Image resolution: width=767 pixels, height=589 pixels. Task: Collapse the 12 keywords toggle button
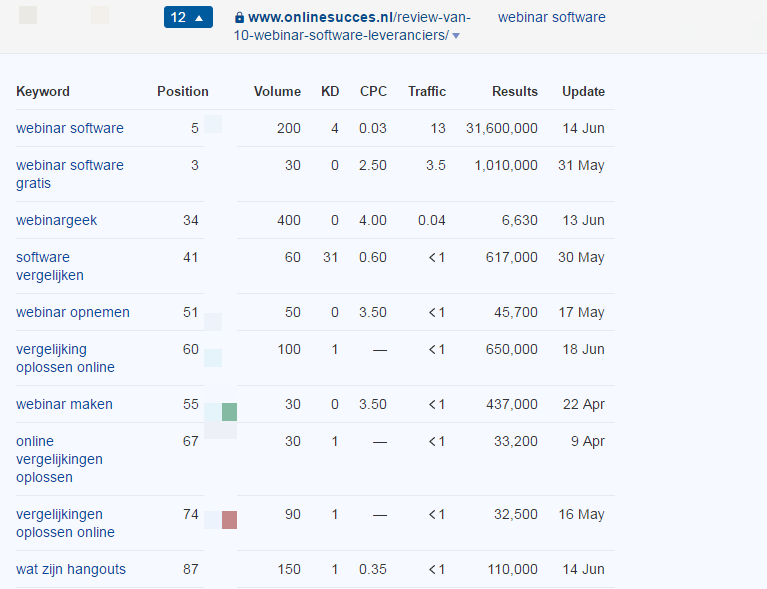pyautogui.click(x=188, y=17)
